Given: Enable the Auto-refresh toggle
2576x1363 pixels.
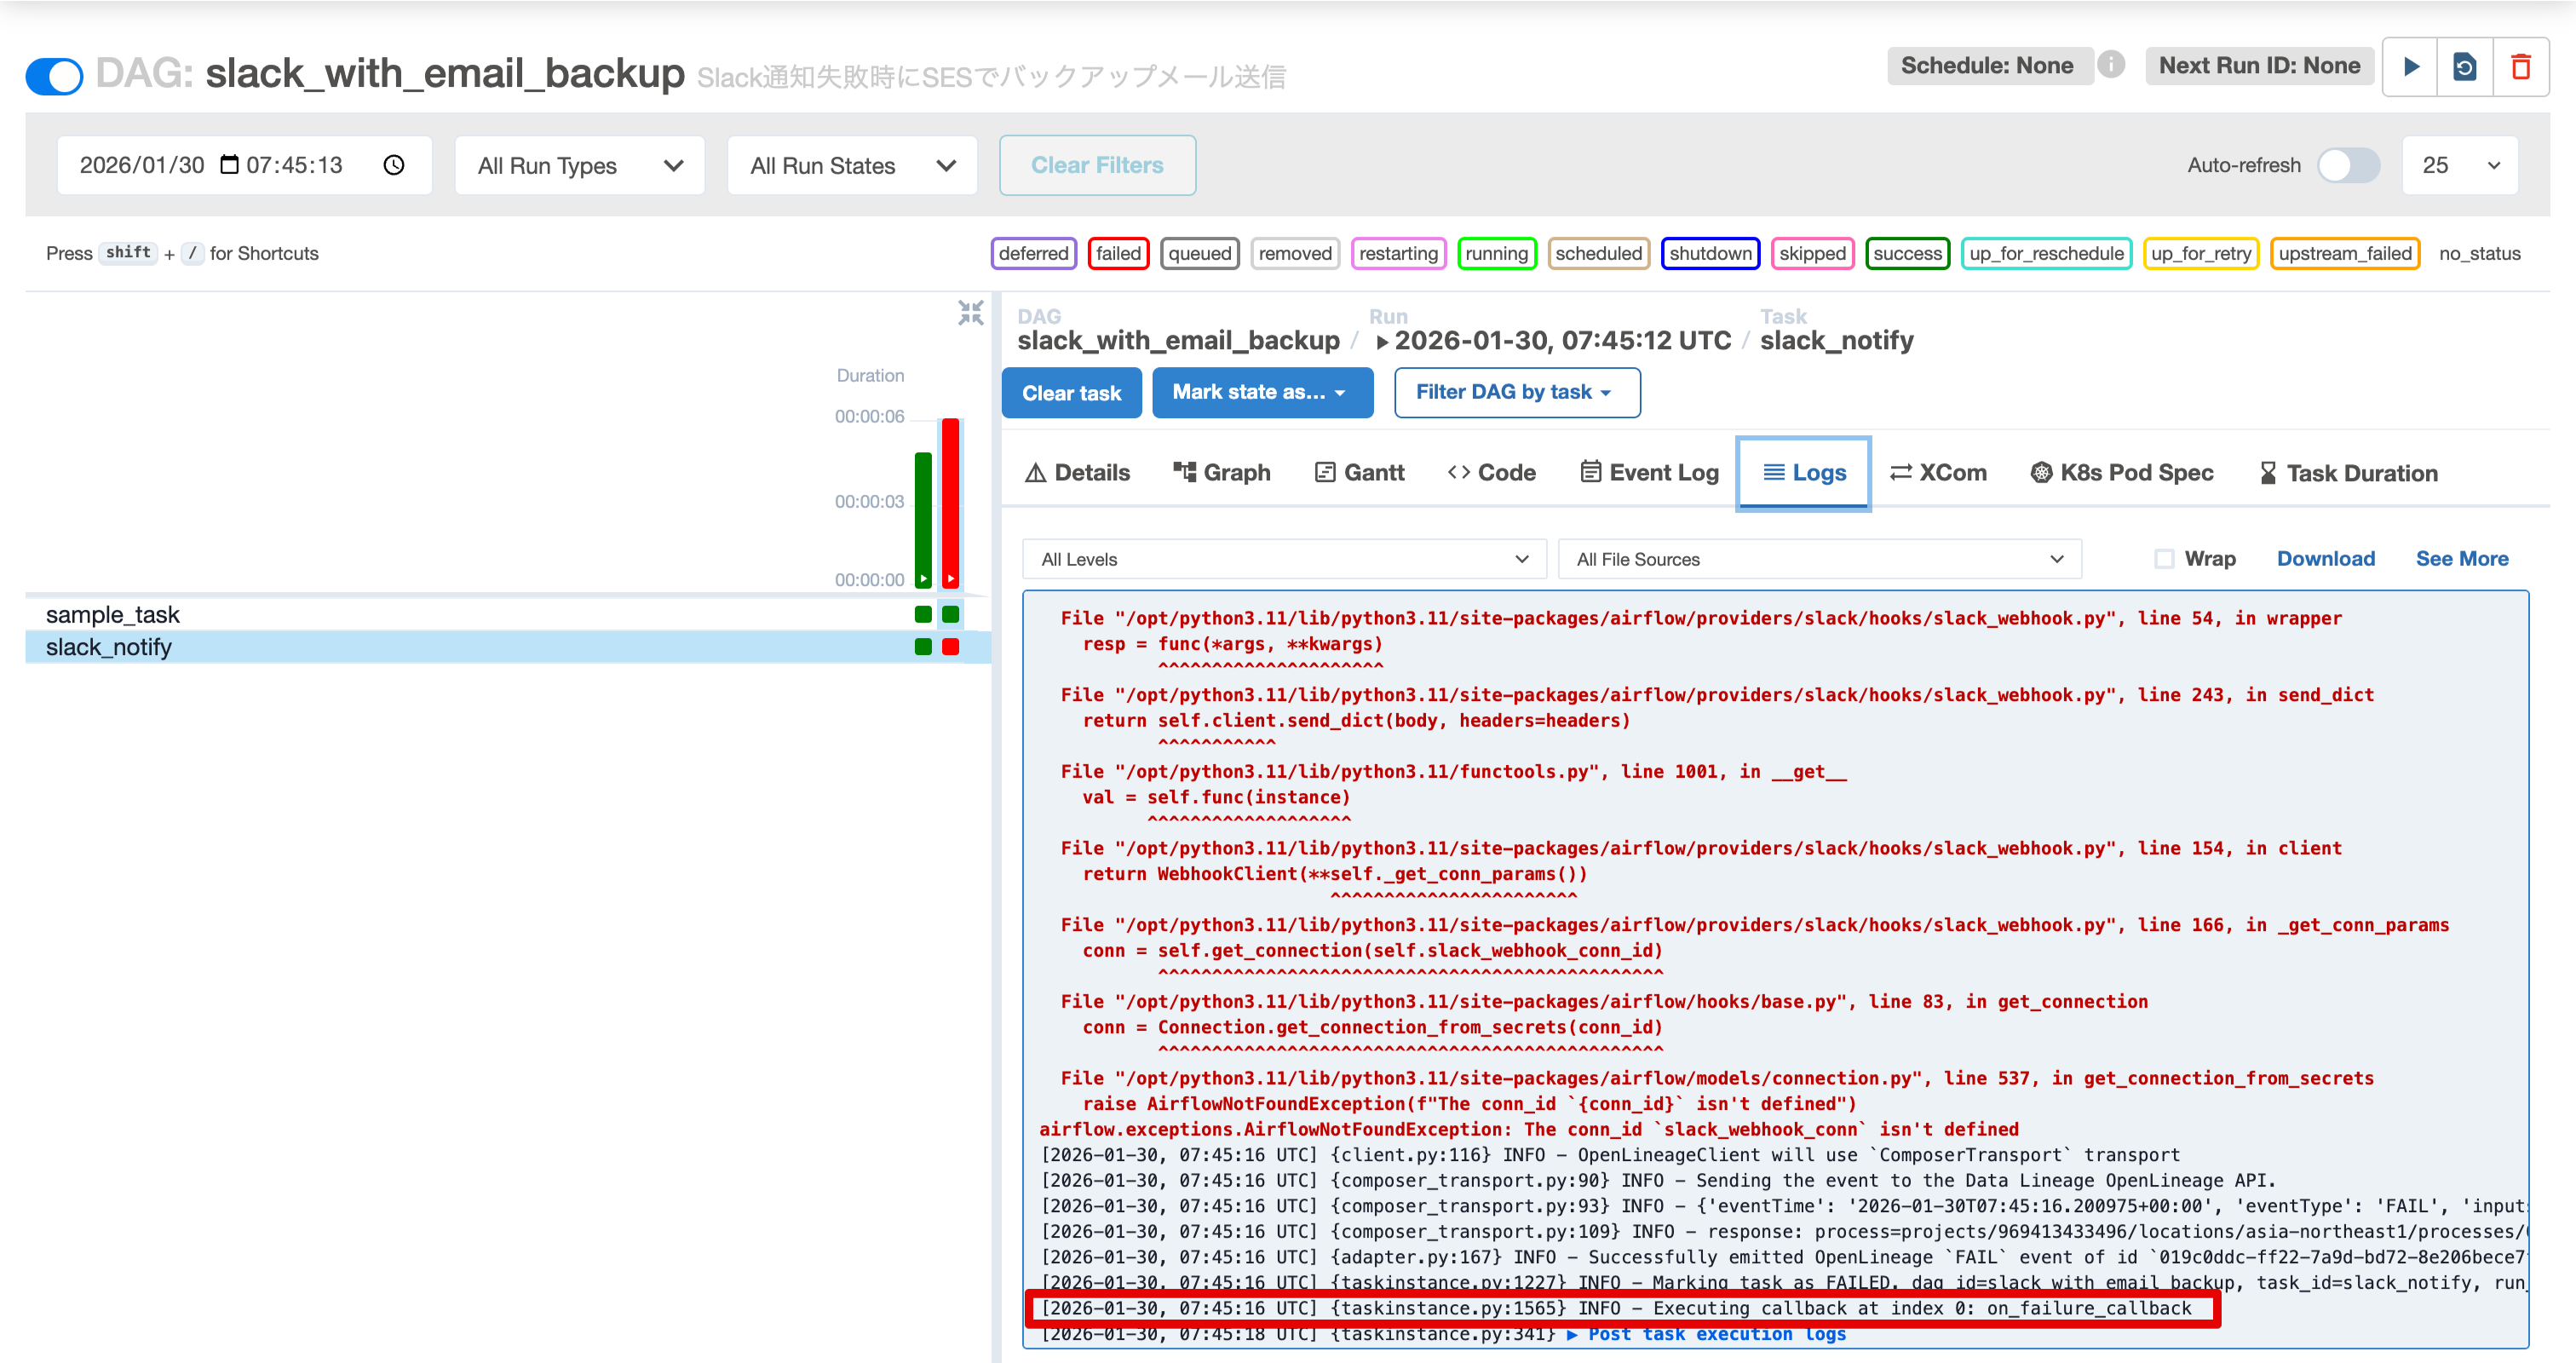Looking at the screenshot, I should (x=2347, y=165).
